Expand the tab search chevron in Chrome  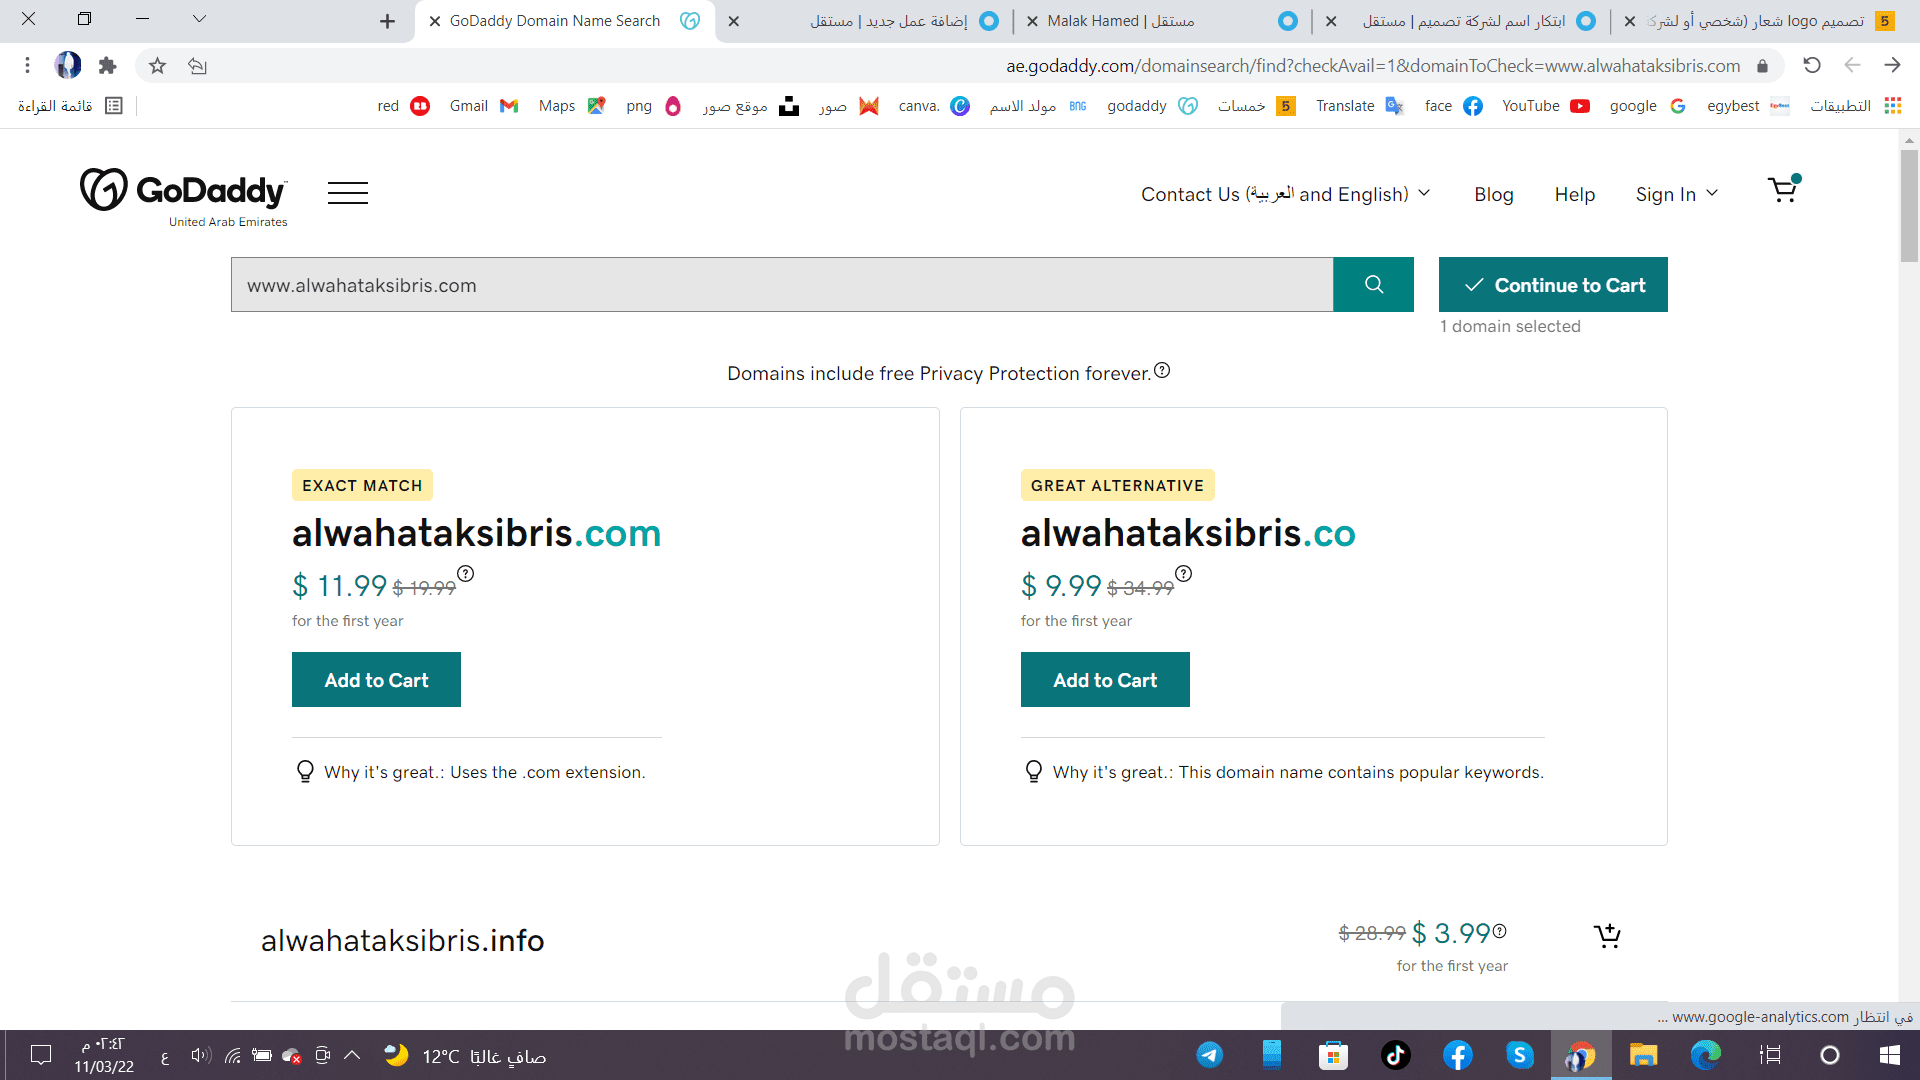199,19
